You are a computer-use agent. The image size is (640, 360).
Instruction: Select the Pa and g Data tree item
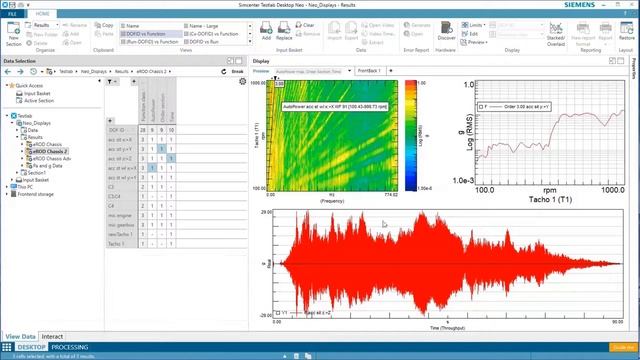[44, 166]
